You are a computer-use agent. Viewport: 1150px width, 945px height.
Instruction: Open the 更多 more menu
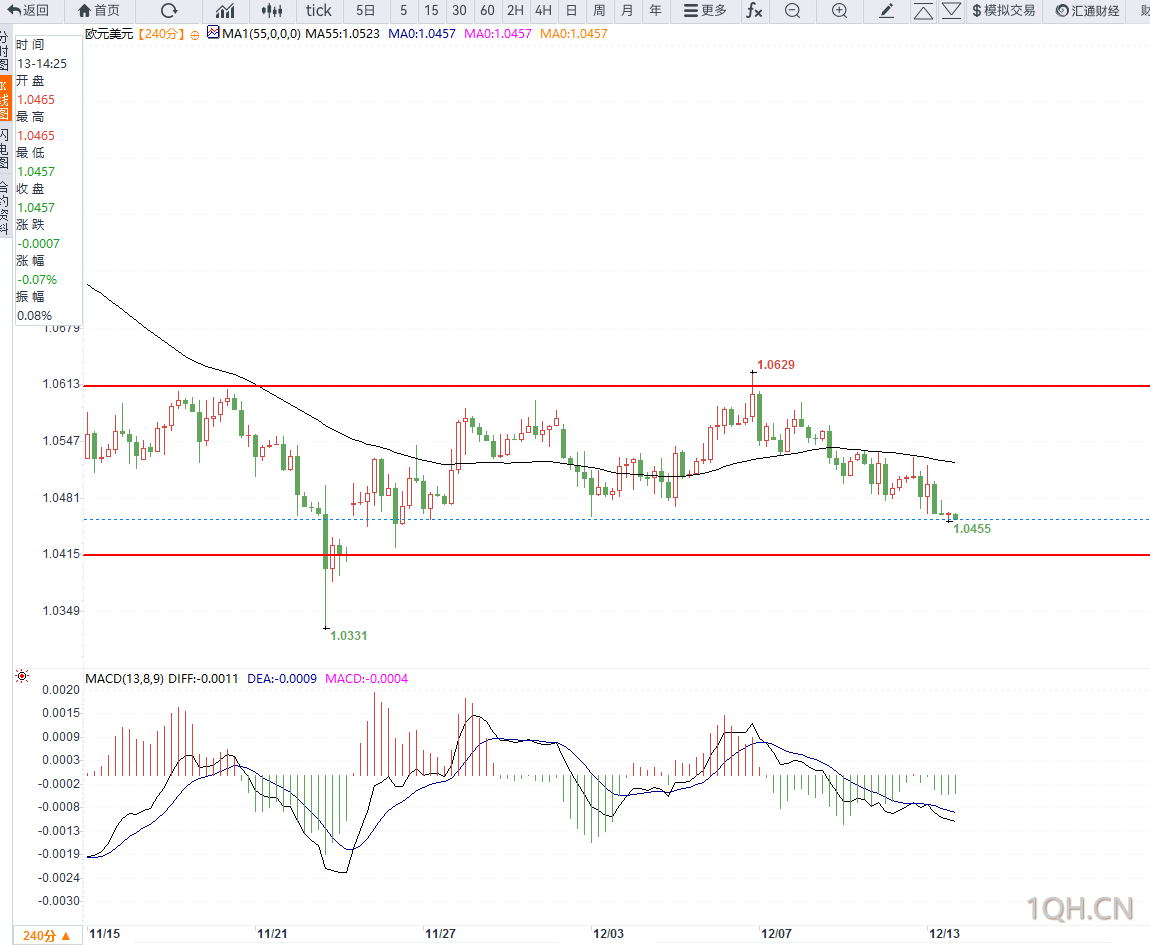point(705,11)
